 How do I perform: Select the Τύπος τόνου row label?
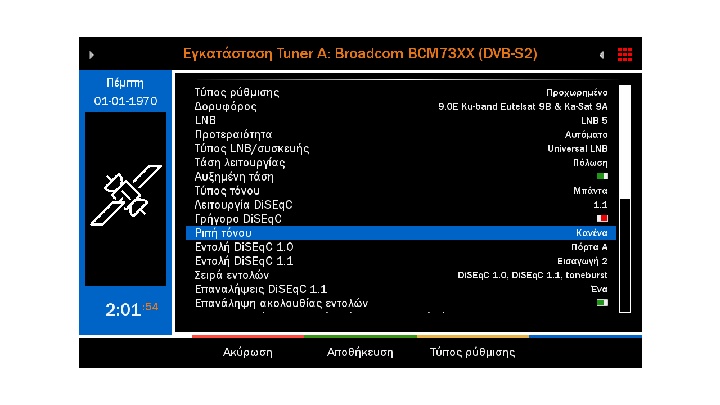pos(227,191)
